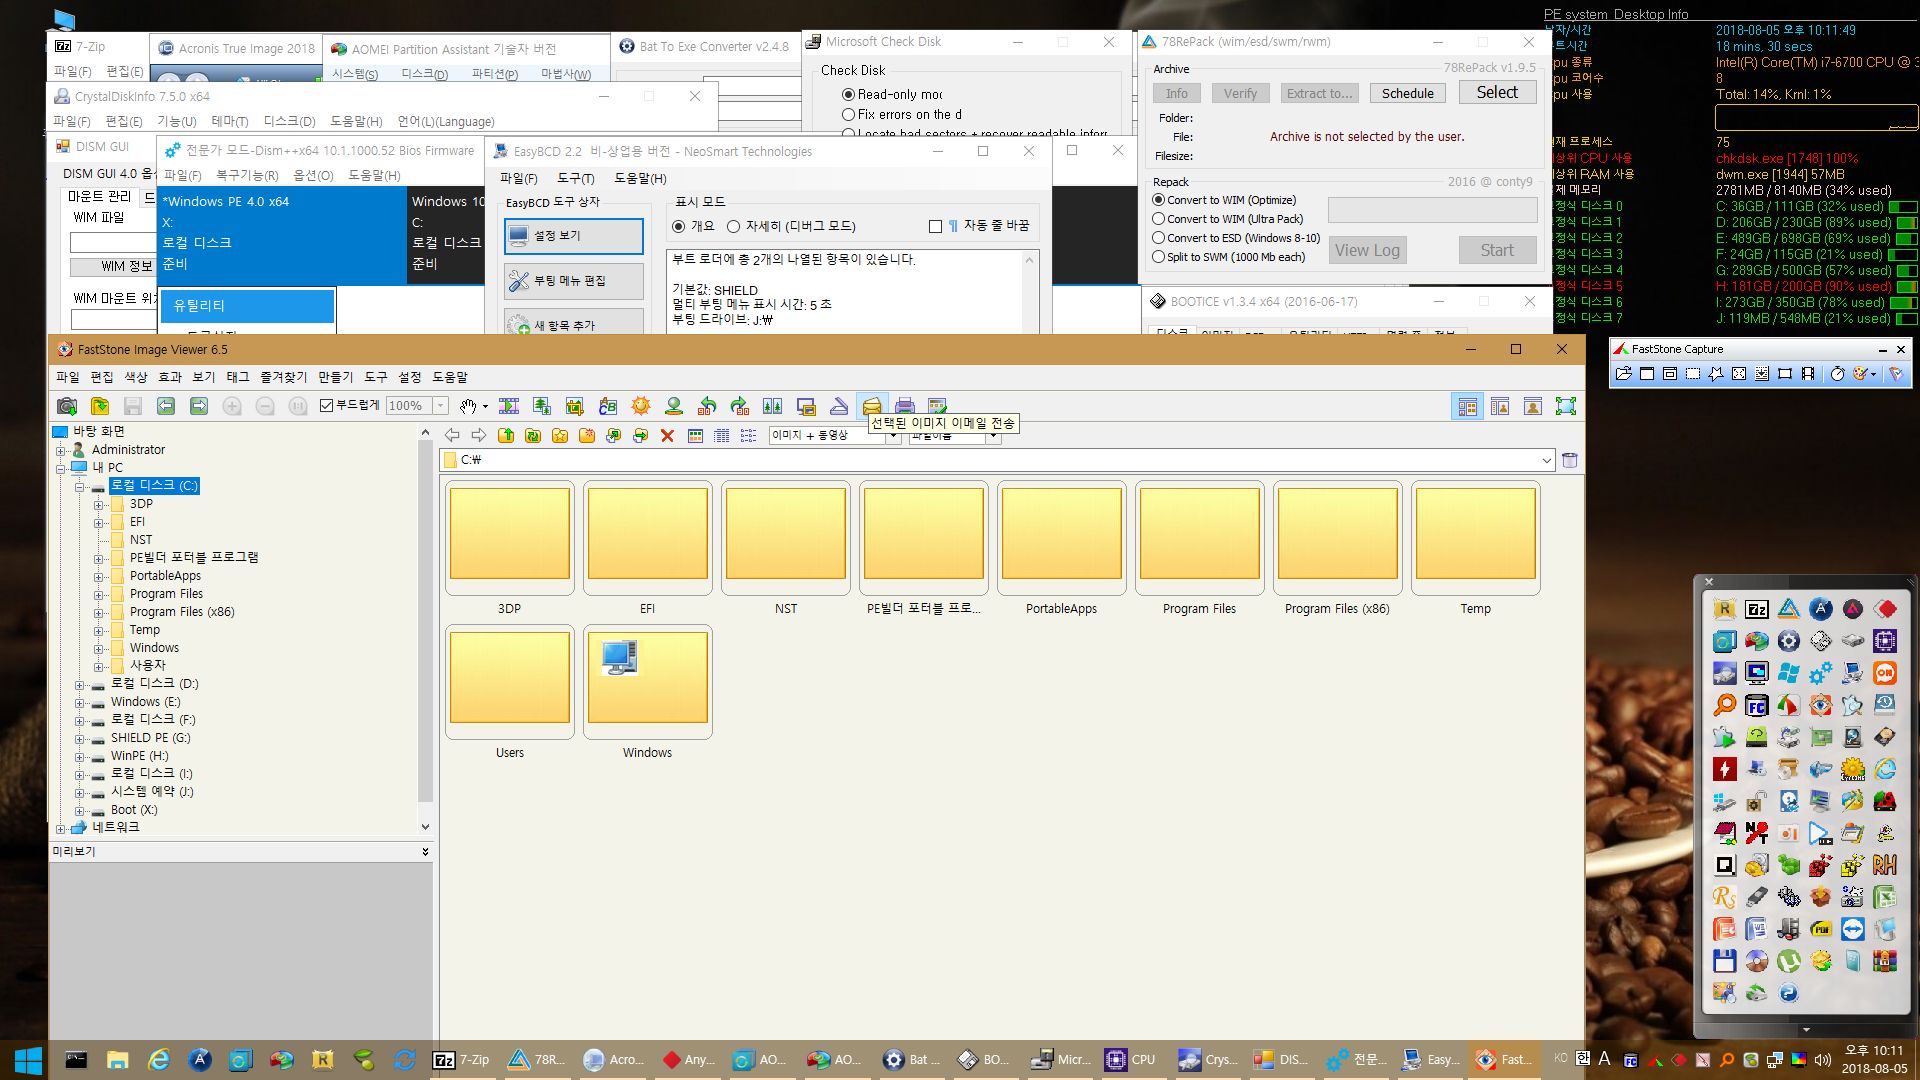Click the email selected images icon
The height and width of the screenshot is (1080, 1920).
[x=872, y=406]
